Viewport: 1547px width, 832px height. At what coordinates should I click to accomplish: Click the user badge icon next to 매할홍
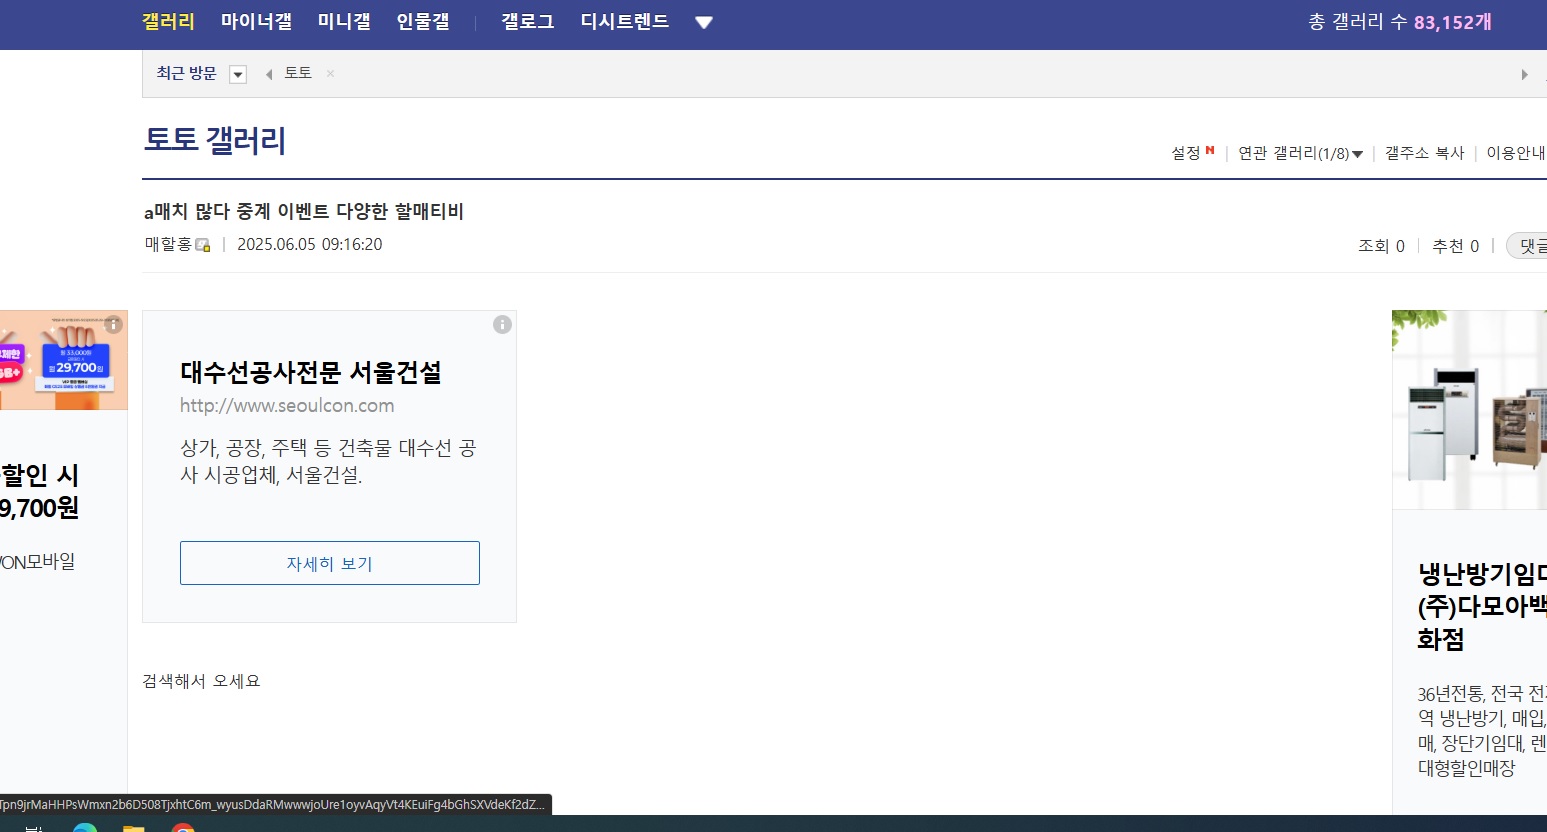click(x=203, y=245)
